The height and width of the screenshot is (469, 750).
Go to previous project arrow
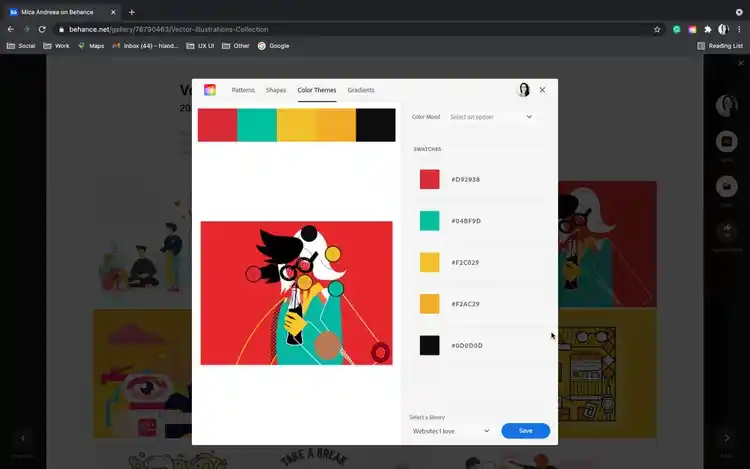pos(23,438)
